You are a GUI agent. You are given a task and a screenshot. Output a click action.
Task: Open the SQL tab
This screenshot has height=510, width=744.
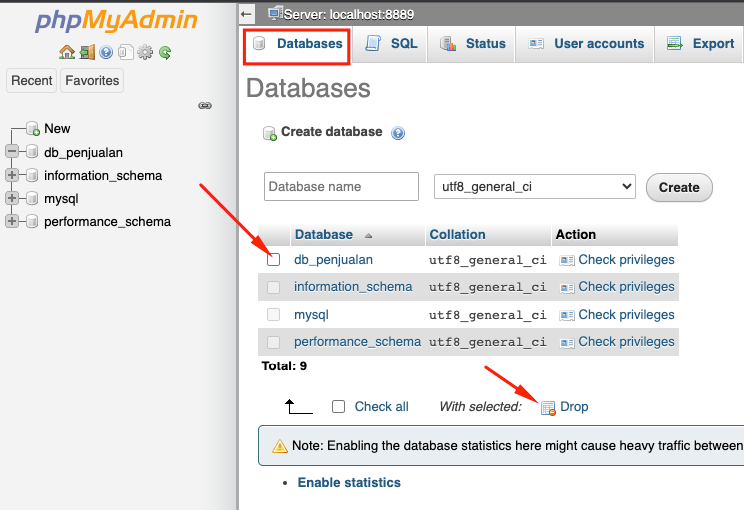391,44
